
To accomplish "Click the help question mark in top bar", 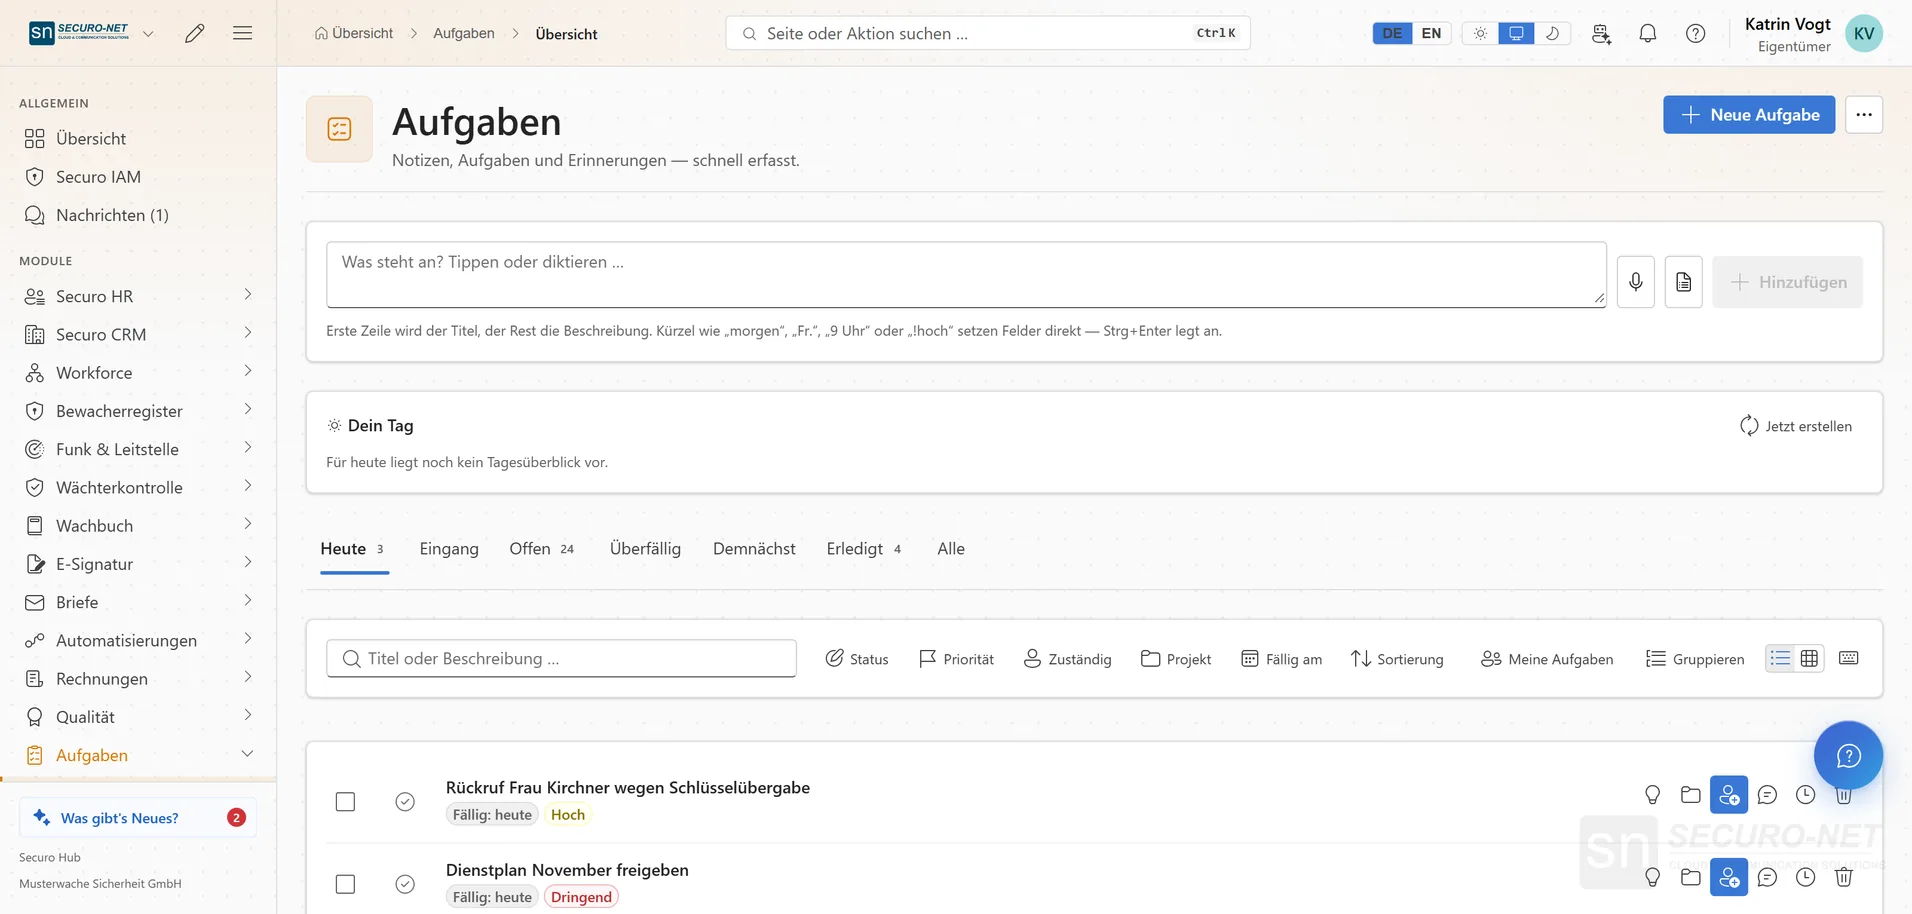I will tap(1696, 33).
